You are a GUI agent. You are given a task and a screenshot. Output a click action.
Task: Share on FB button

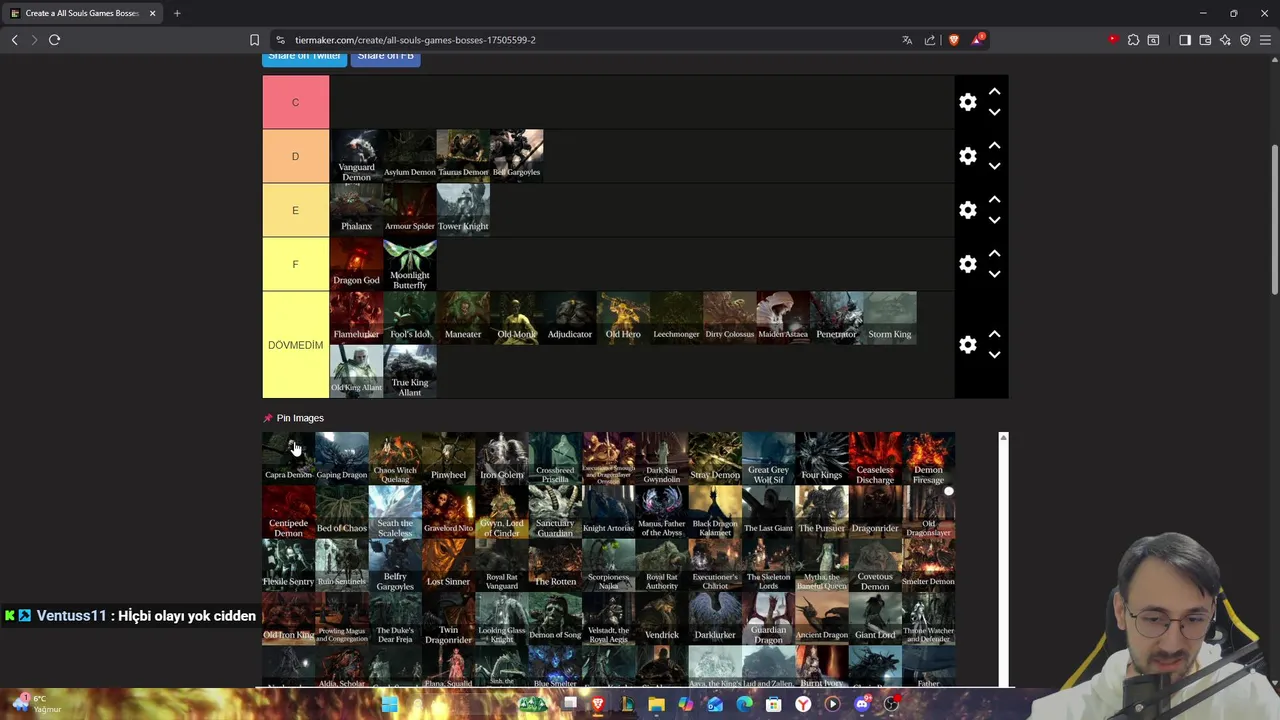(385, 57)
